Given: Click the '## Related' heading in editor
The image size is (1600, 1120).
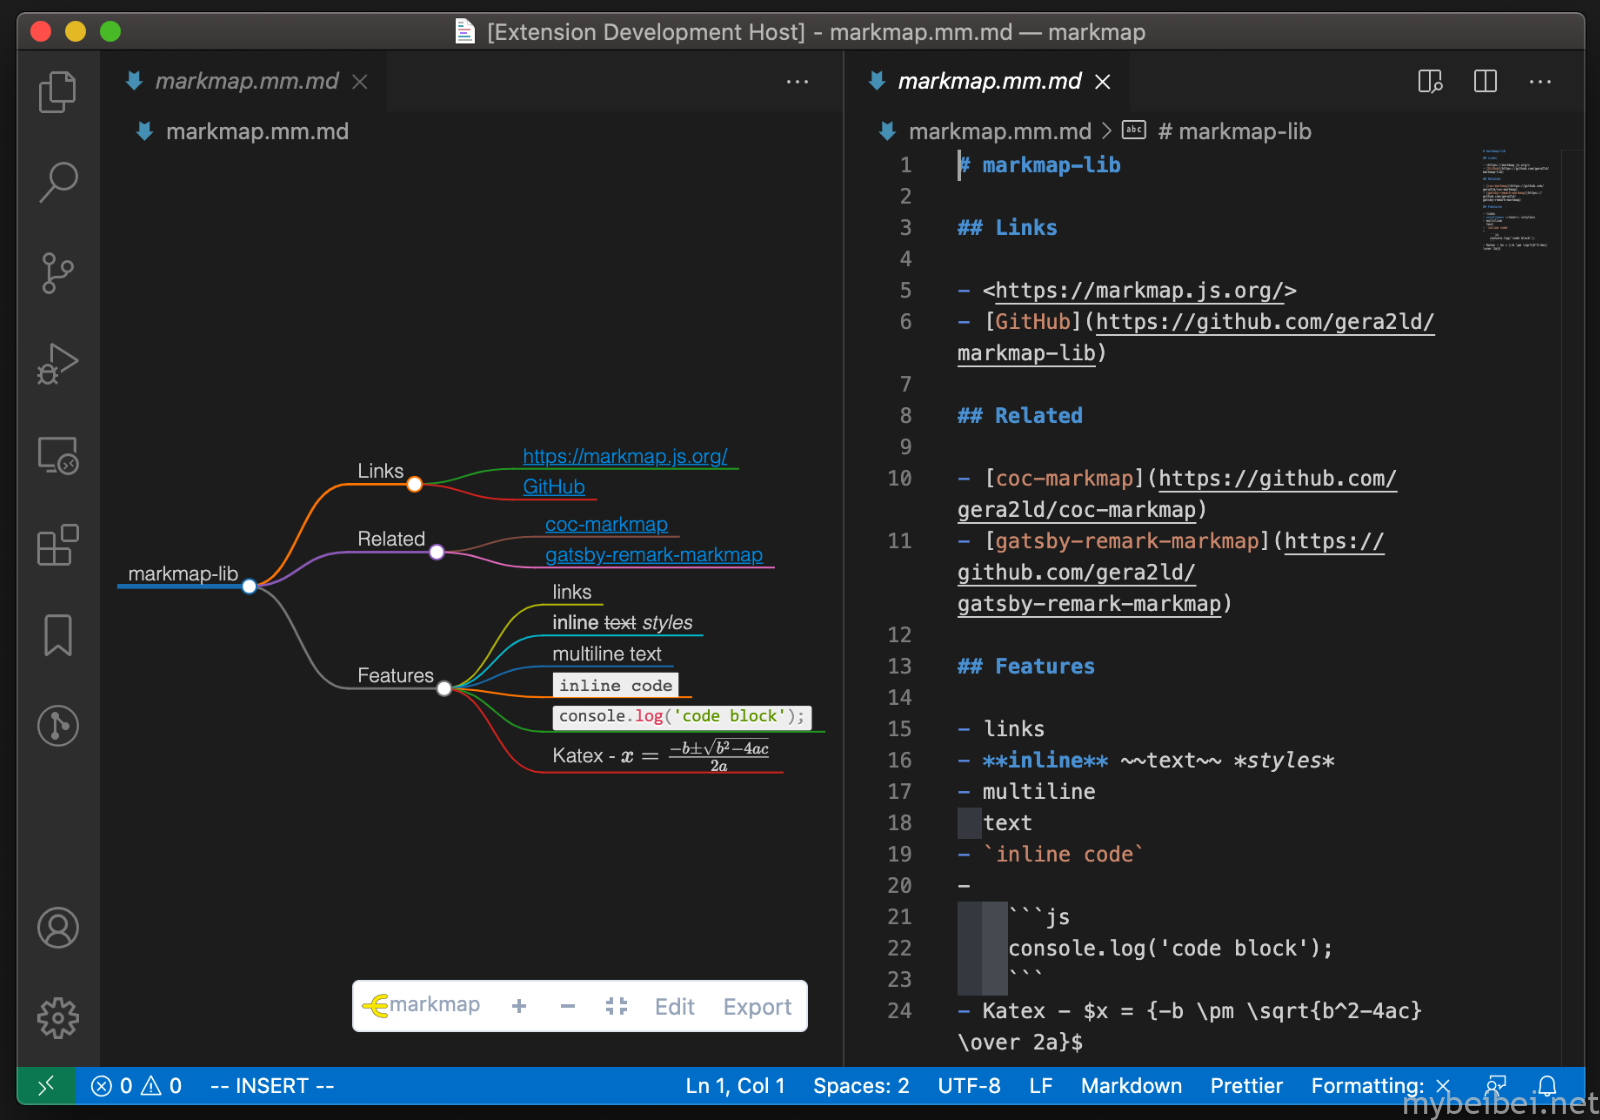Looking at the screenshot, I should coord(1020,416).
